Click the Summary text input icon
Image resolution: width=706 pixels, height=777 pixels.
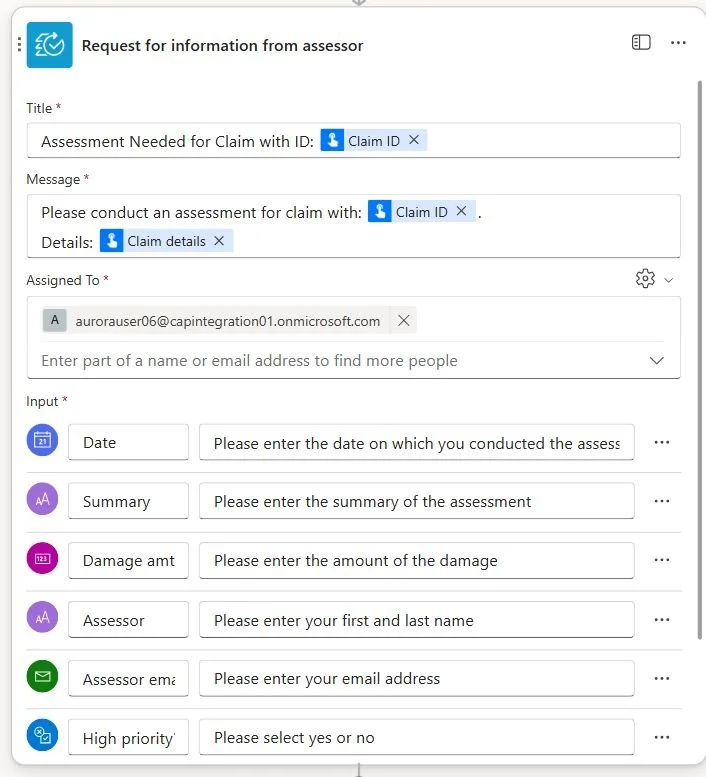point(42,499)
